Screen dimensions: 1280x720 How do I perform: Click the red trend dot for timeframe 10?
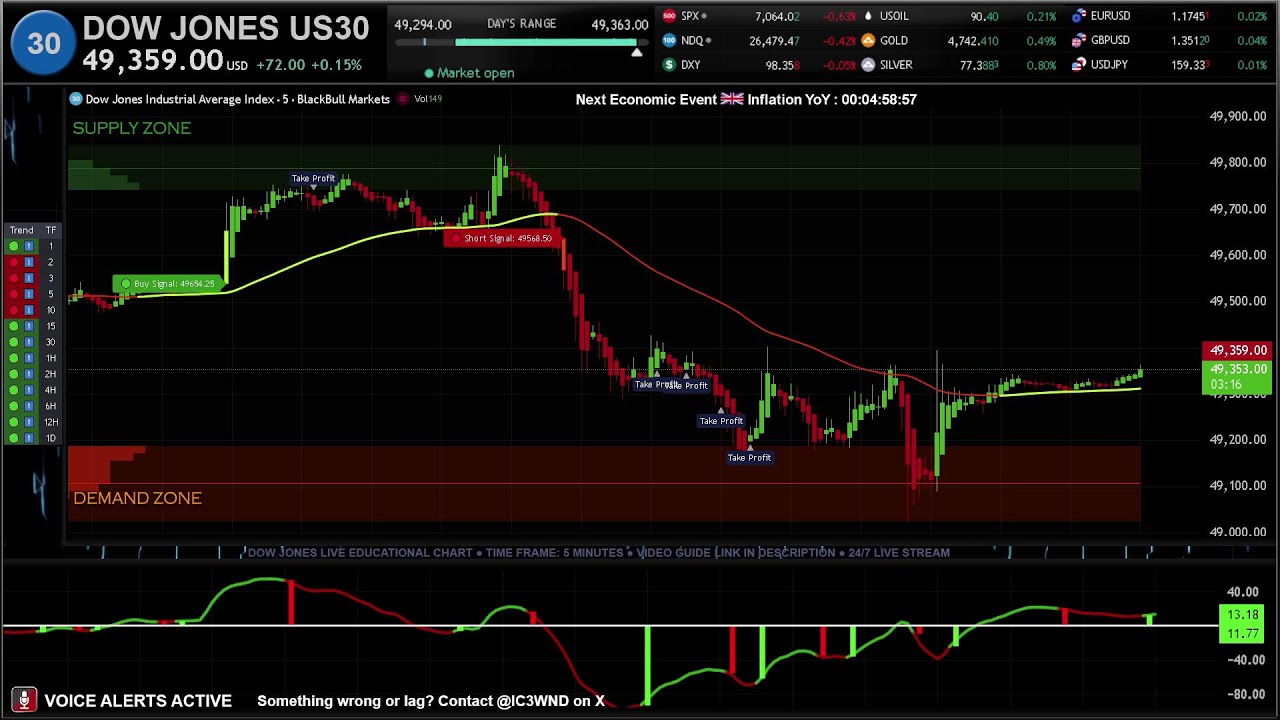tap(13, 310)
